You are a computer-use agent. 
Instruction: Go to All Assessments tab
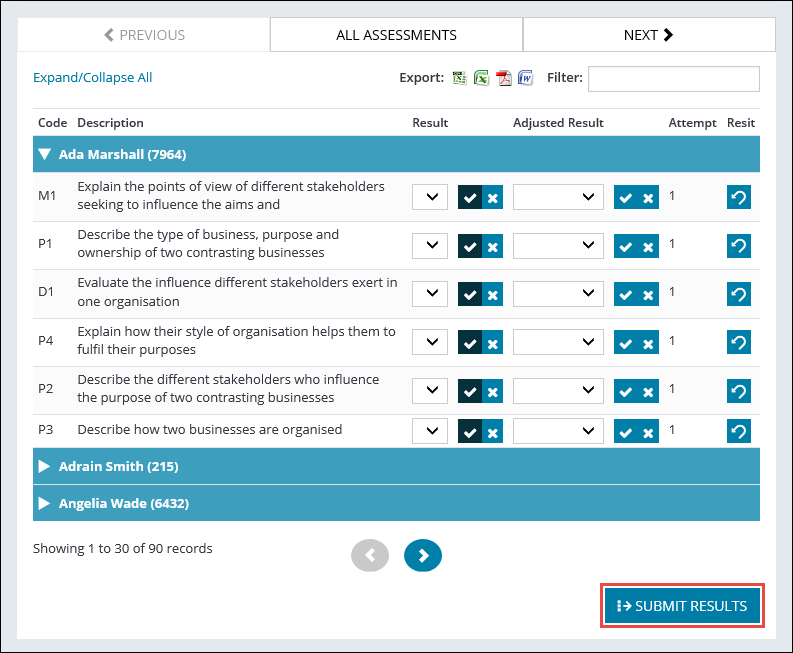pyautogui.click(x=396, y=35)
